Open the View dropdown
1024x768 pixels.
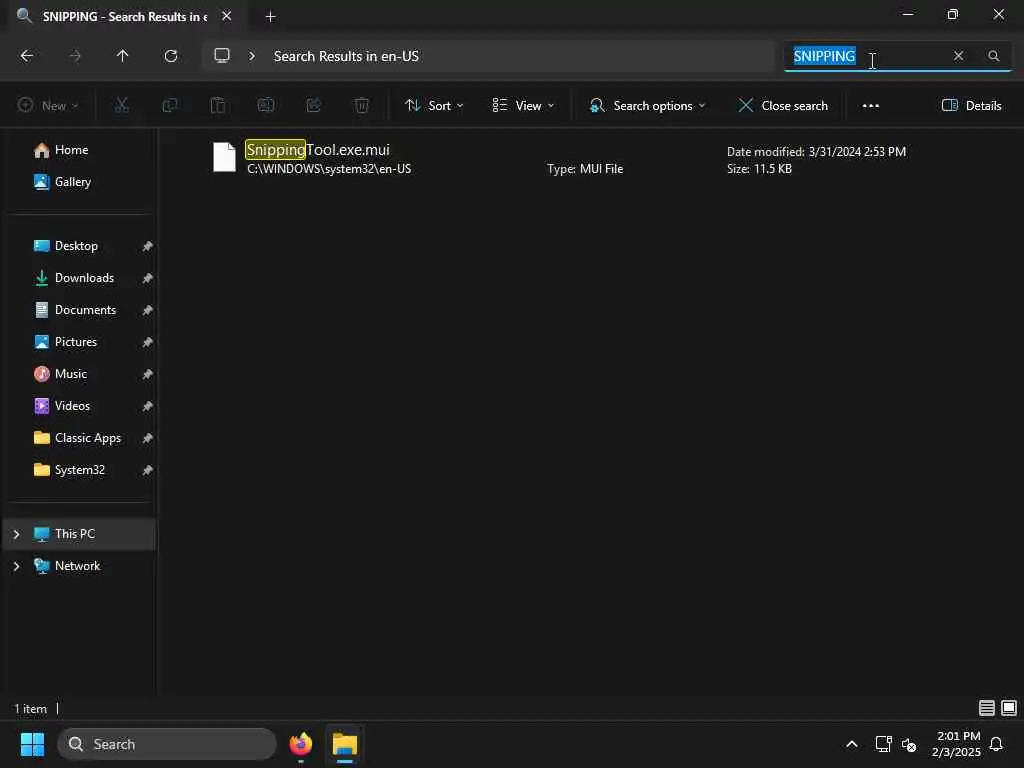coord(523,105)
